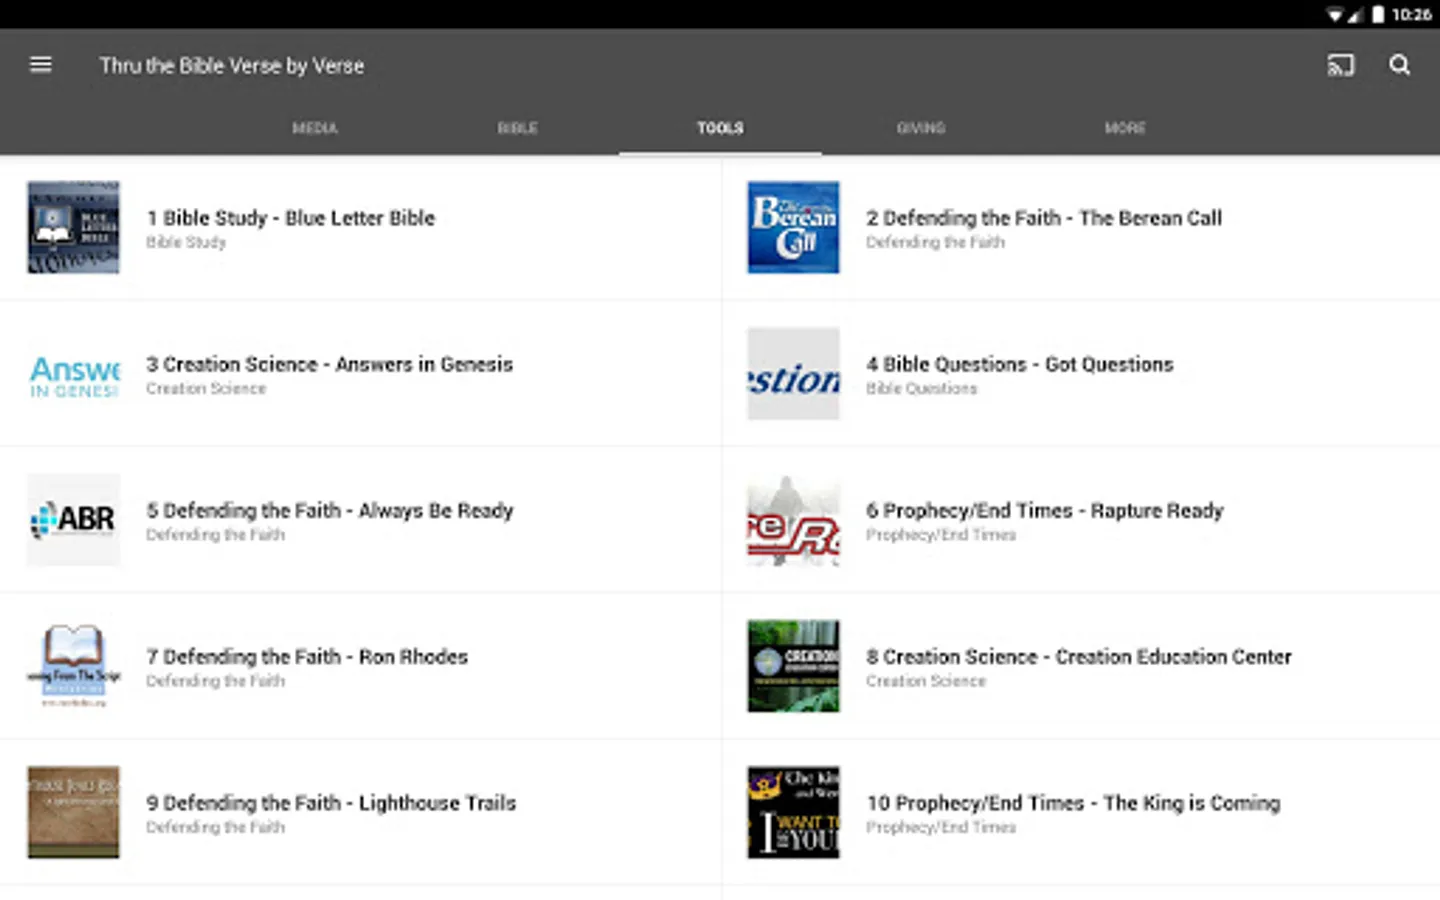Open '1 Bible Study - Blue Letter Bible'
This screenshot has height=900, width=1440.
pos(291,218)
